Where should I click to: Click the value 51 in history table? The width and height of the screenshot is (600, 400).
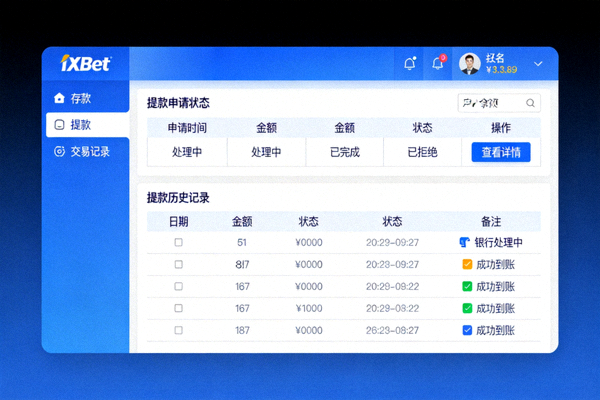point(242,242)
